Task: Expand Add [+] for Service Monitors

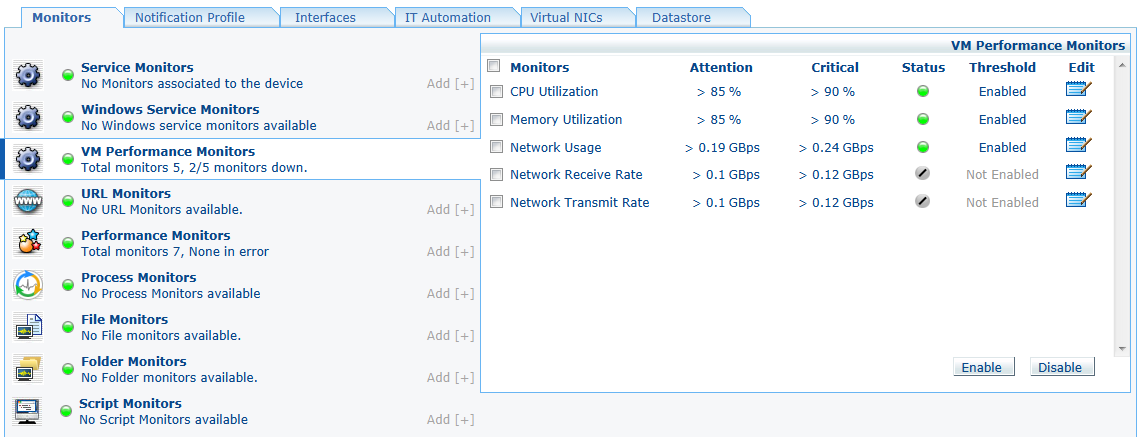Action: (450, 84)
